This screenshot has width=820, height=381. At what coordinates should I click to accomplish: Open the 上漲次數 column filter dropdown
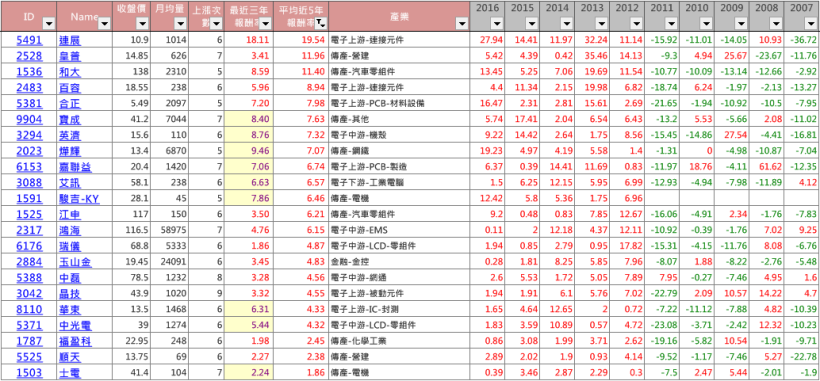click(217, 23)
